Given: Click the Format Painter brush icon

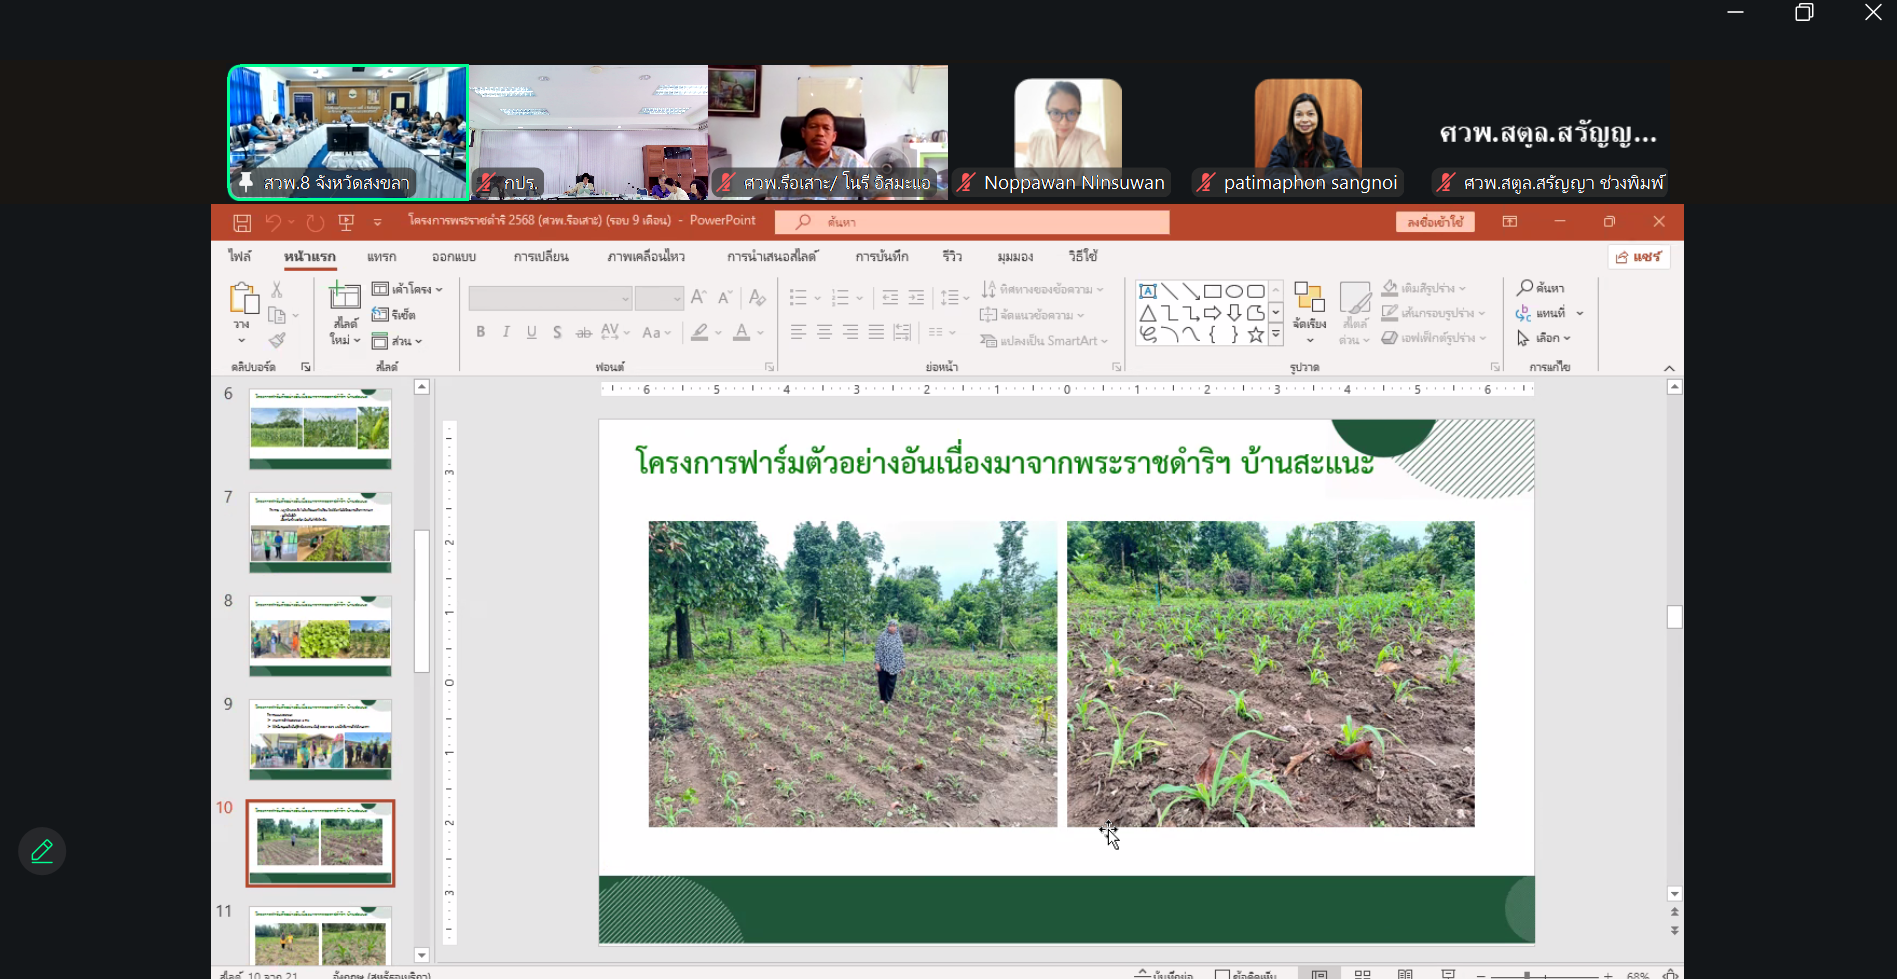Looking at the screenshot, I should click(x=277, y=341).
